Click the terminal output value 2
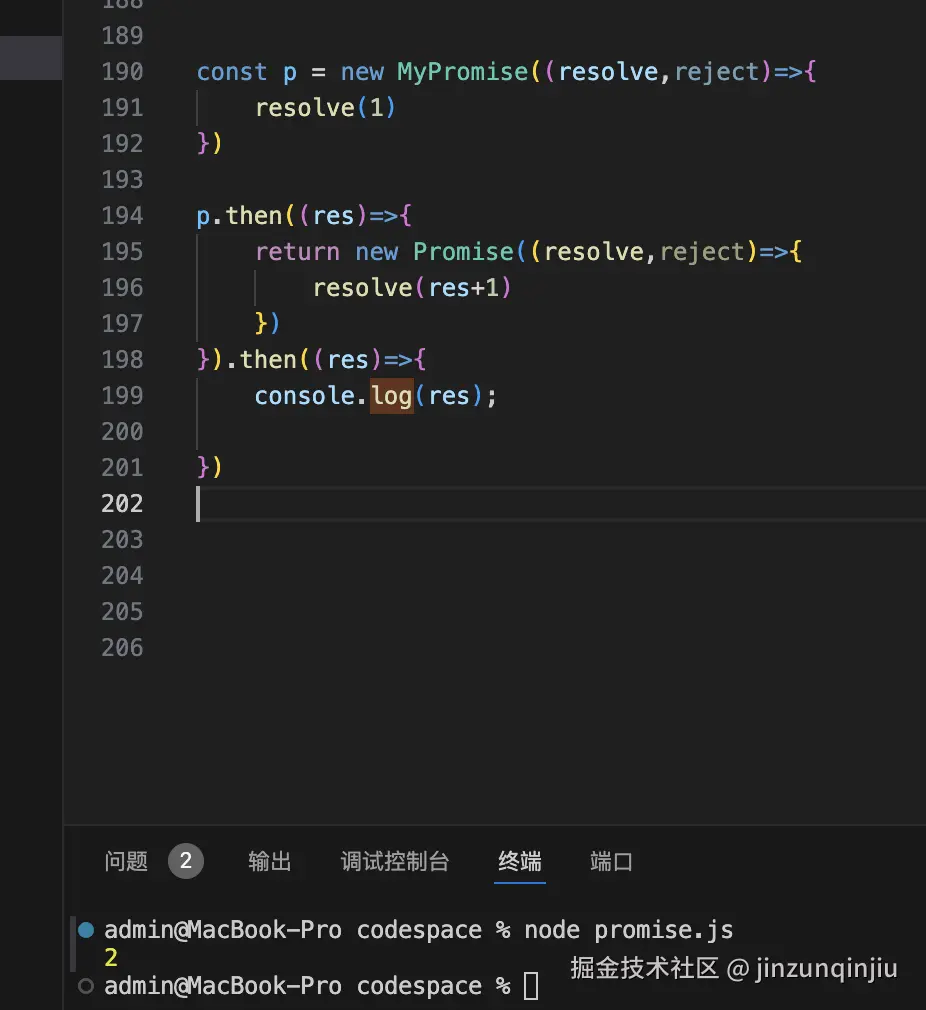This screenshot has width=926, height=1010. 111,958
